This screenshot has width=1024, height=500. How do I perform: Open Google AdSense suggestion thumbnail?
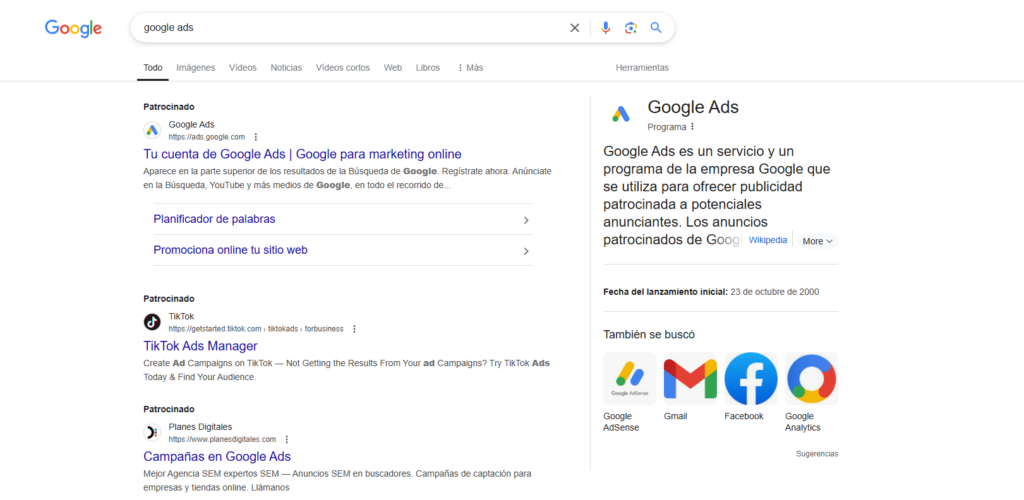(x=630, y=379)
